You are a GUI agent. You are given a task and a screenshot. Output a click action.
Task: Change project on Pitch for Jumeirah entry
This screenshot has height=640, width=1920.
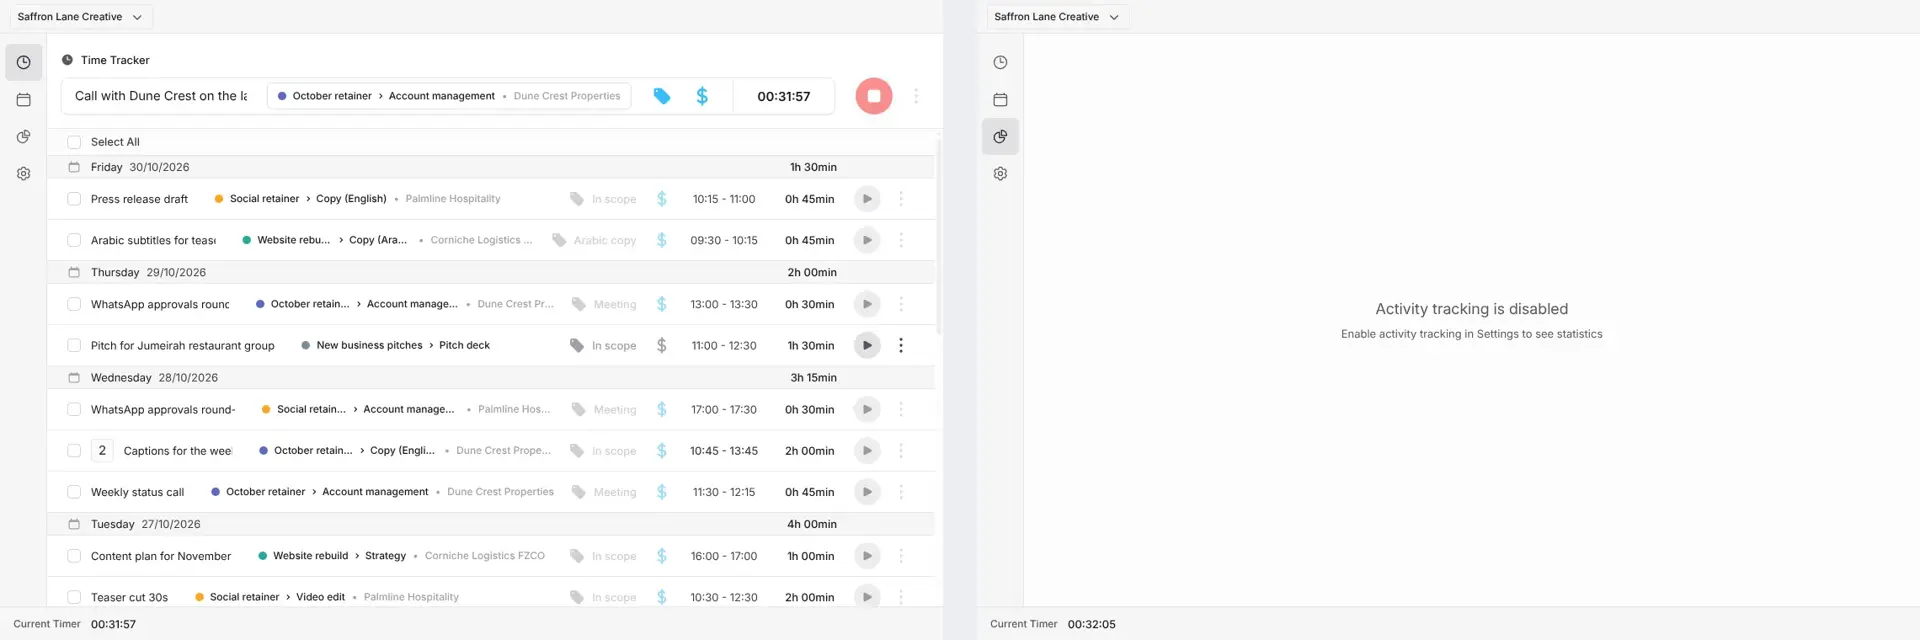point(396,345)
